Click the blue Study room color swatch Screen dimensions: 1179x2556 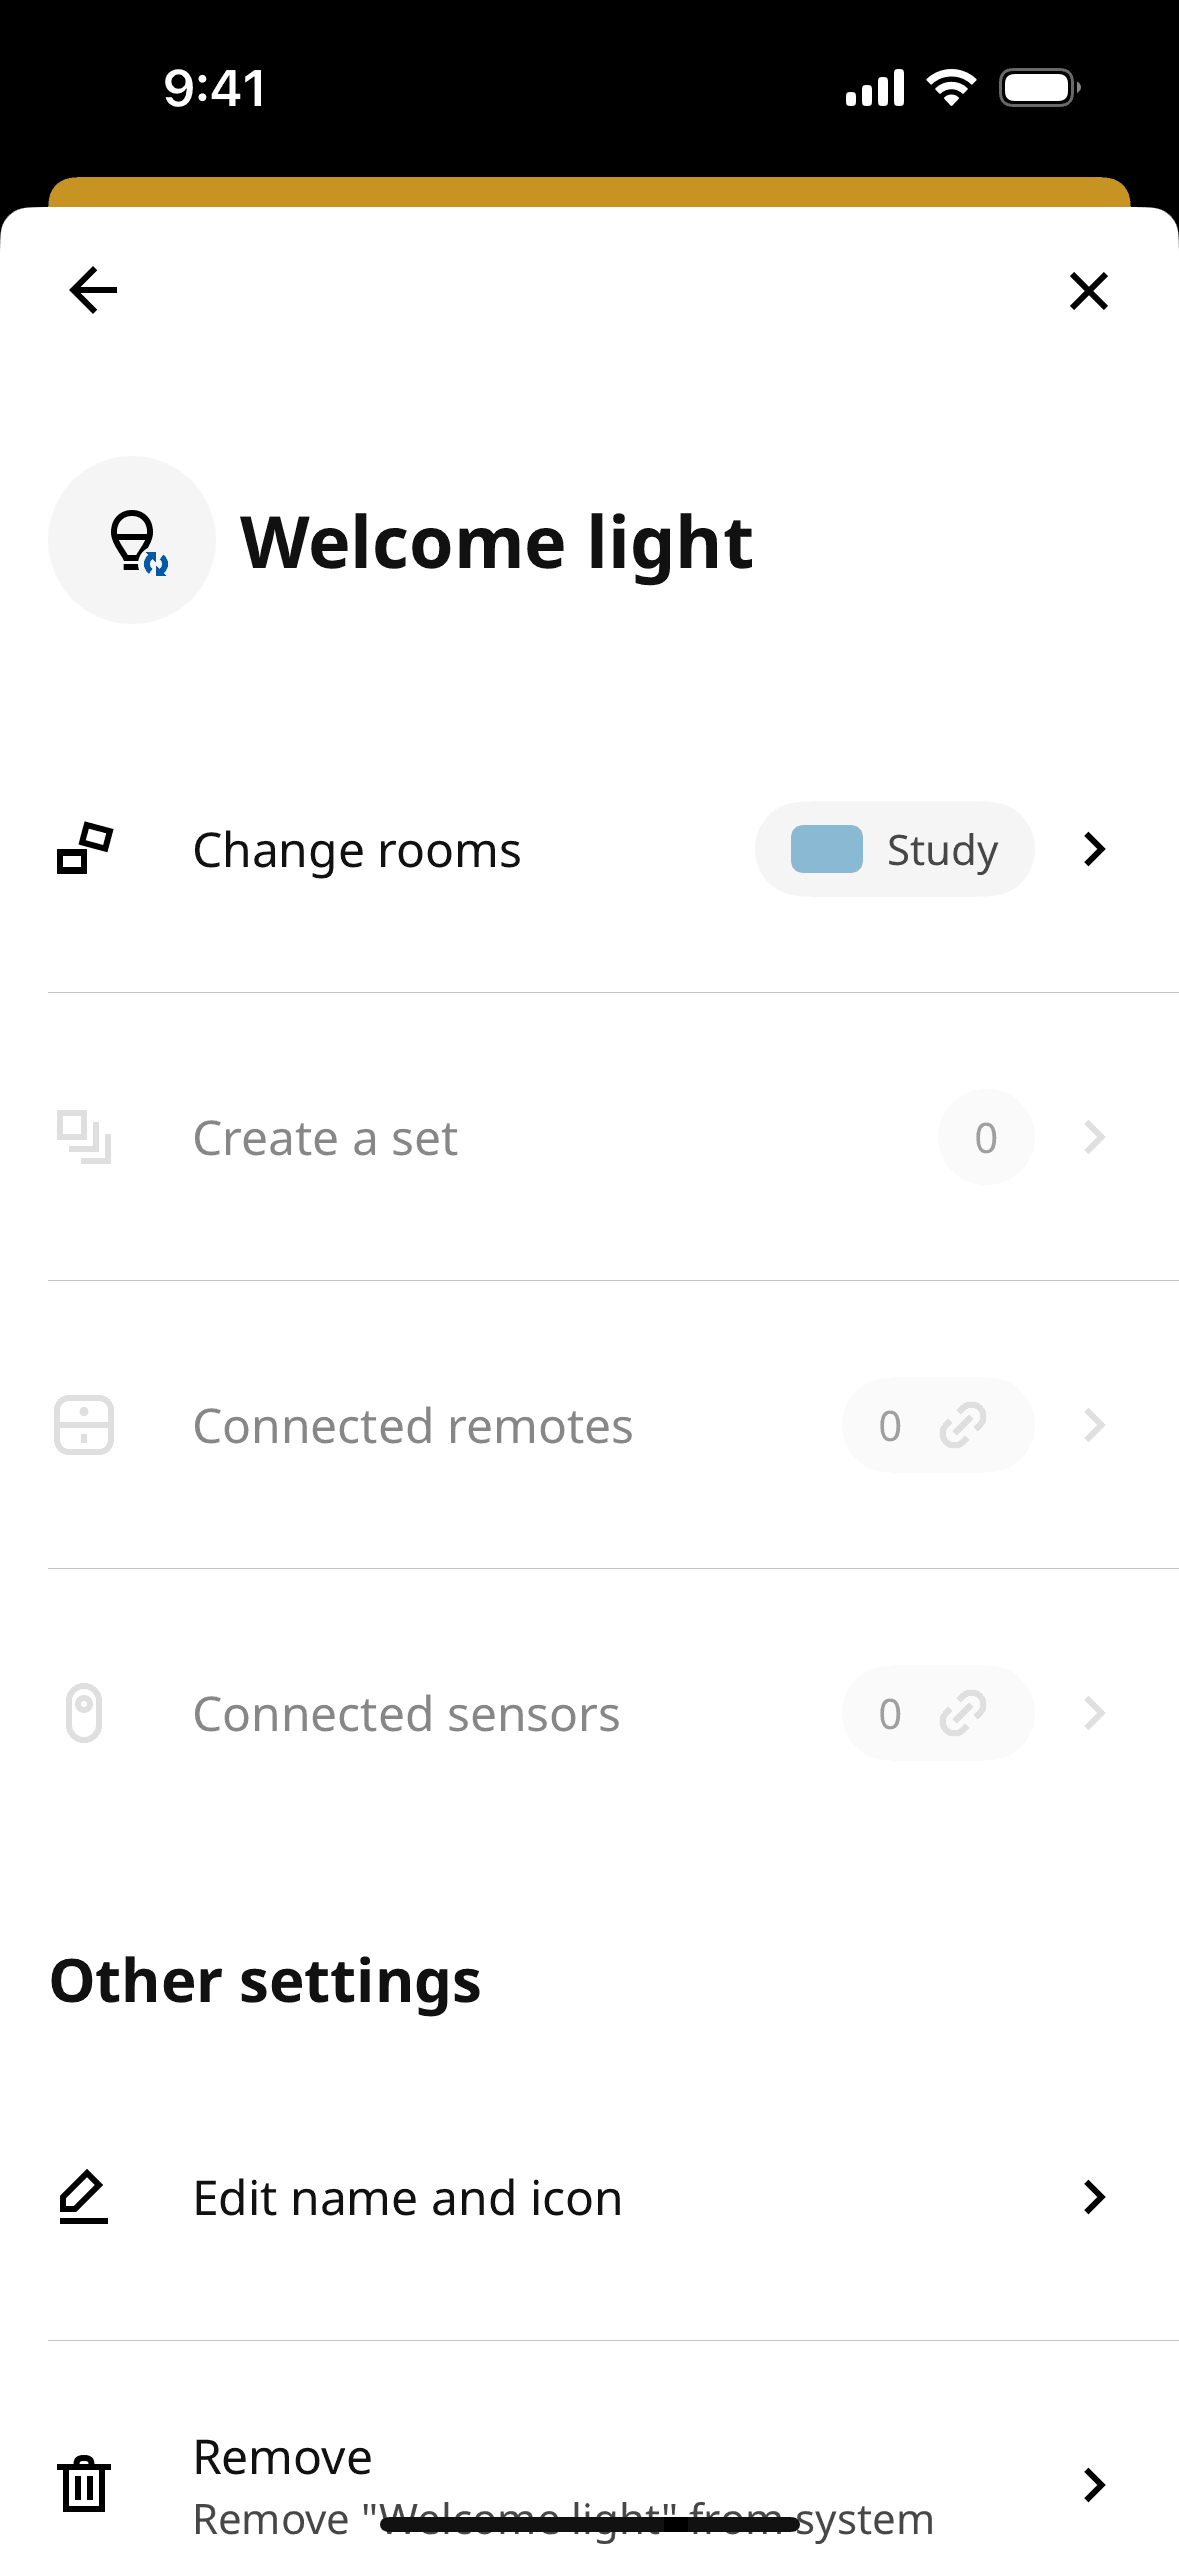pyautogui.click(x=827, y=849)
